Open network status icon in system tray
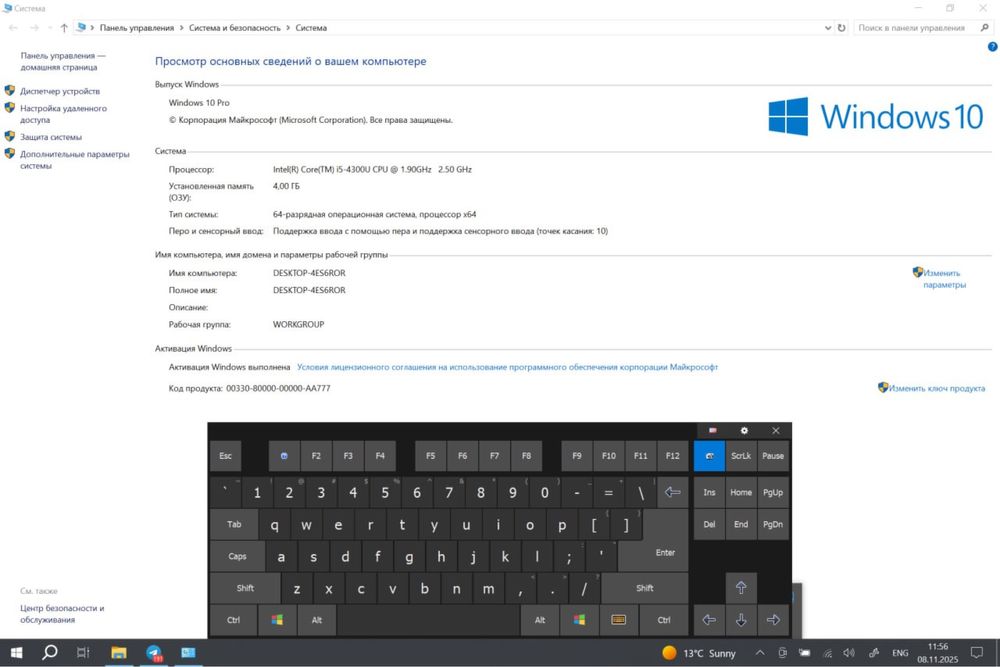The width and height of the screenshot is (1000, 667). 827,653
